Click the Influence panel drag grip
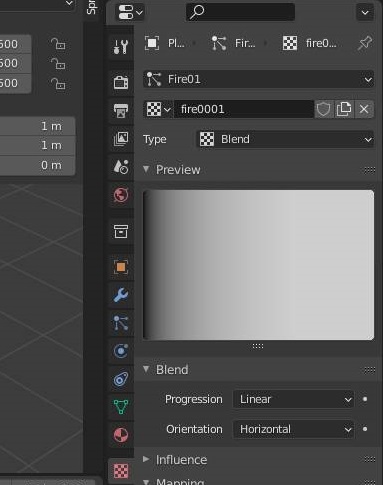 tap(369, 460)
